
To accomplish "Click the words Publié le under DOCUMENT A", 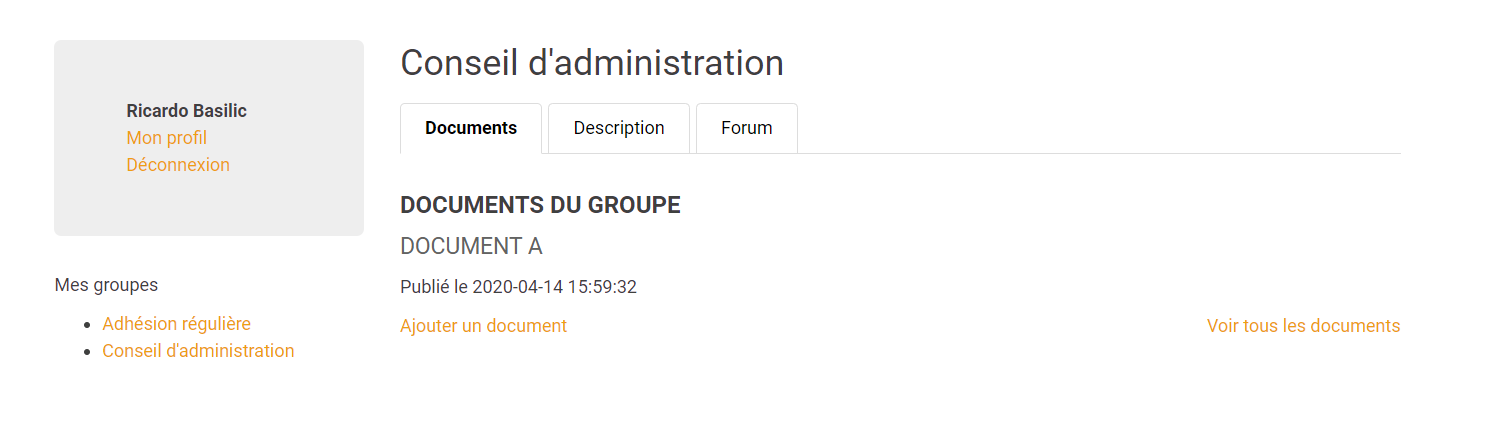I will click(x=433, y=288).
